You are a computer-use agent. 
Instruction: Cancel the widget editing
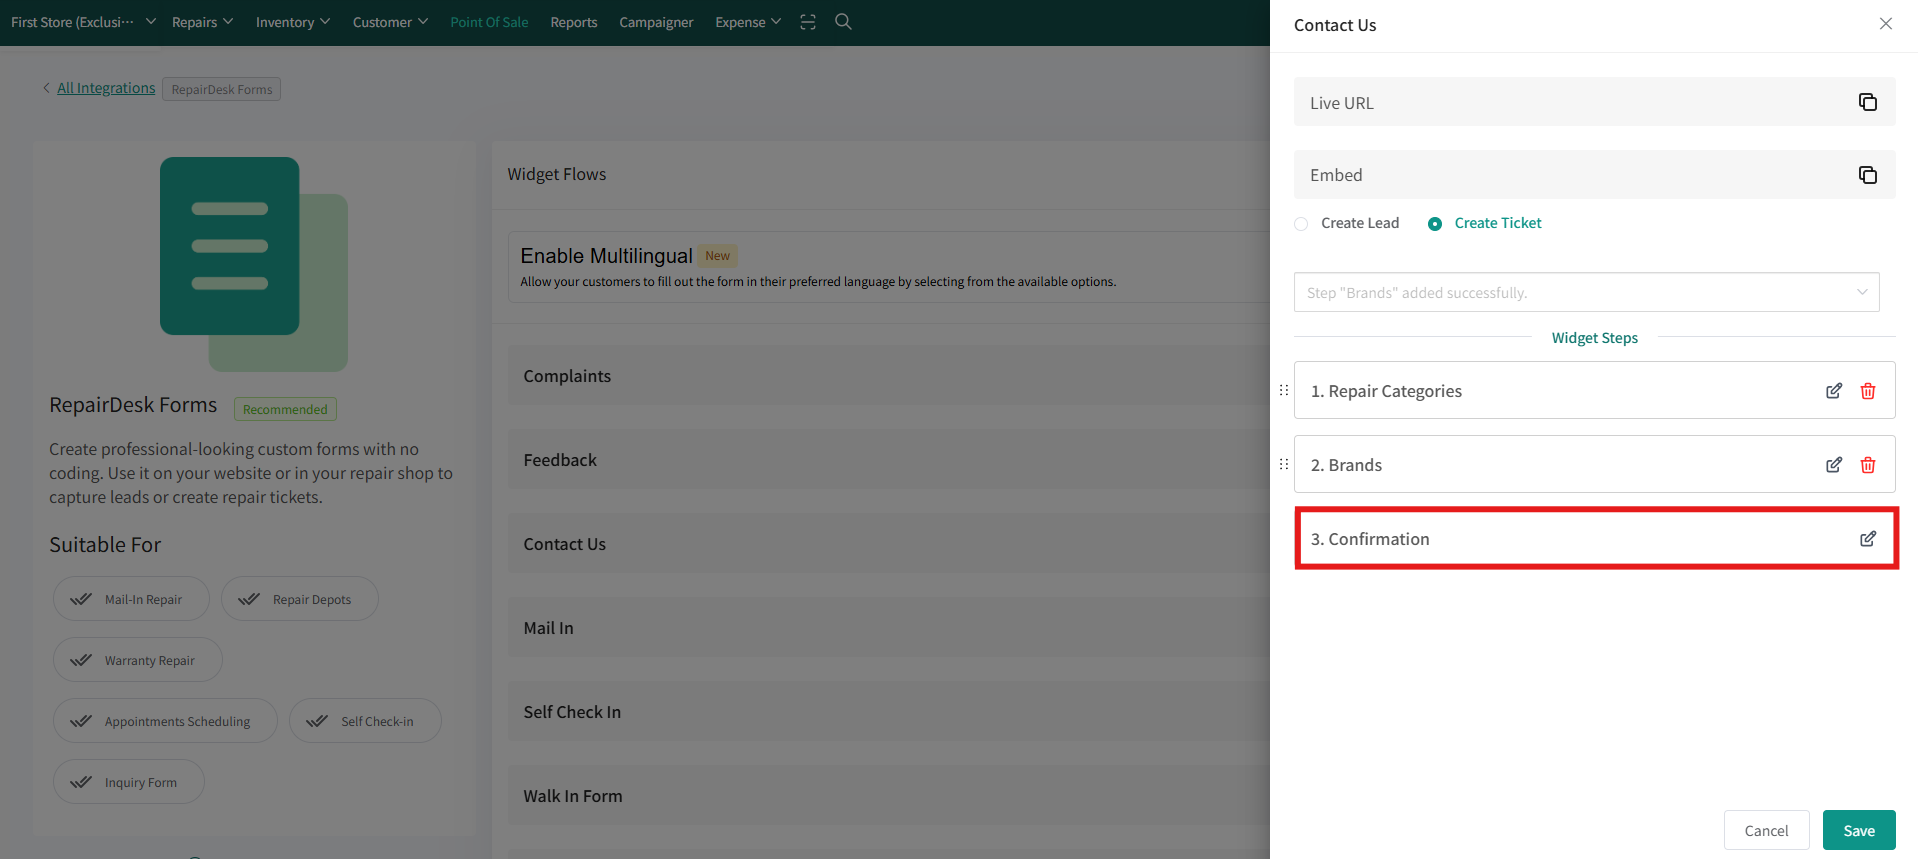[x=1766, y=830]
